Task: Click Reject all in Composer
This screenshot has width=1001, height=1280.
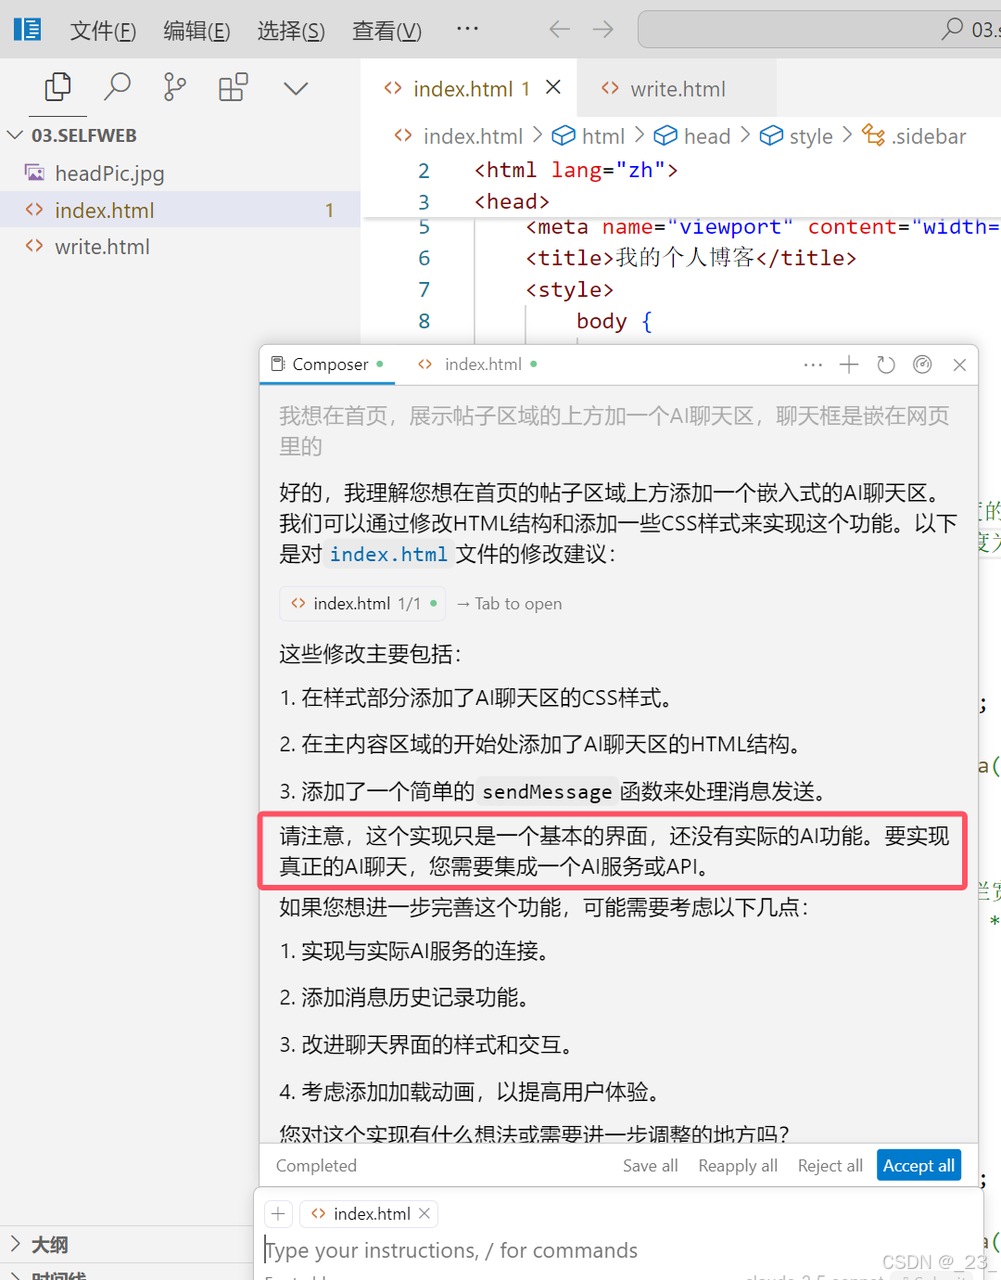Action: tap(830, 1166)
